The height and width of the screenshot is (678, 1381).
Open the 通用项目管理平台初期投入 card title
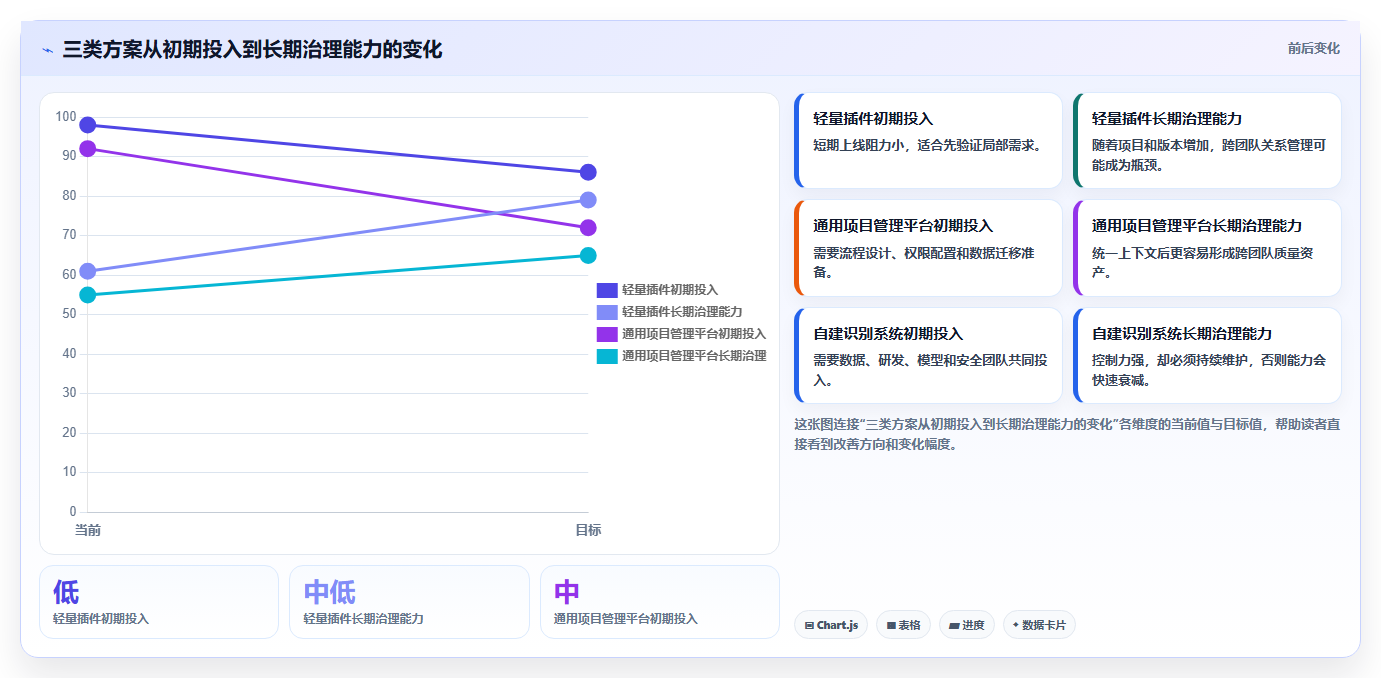pos(903,226)
